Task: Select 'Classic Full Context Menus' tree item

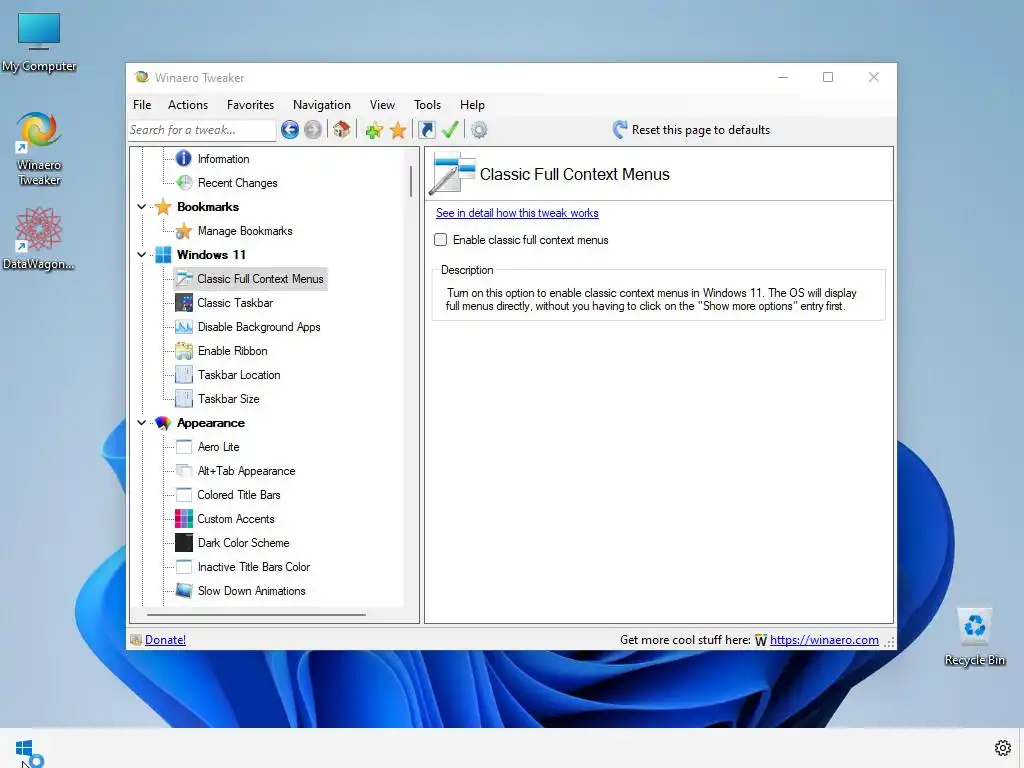Action: [260, 279]
